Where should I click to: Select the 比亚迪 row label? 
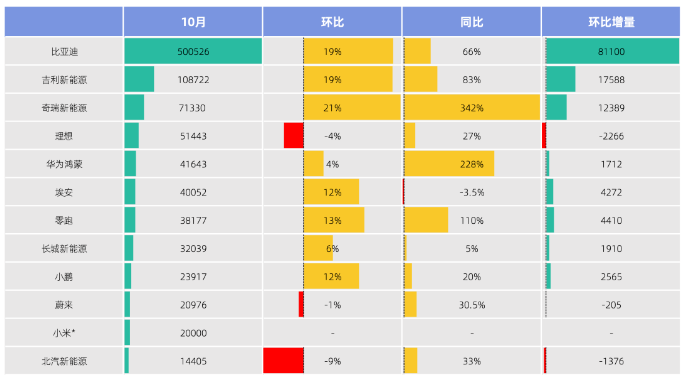(x=64, y=51)
